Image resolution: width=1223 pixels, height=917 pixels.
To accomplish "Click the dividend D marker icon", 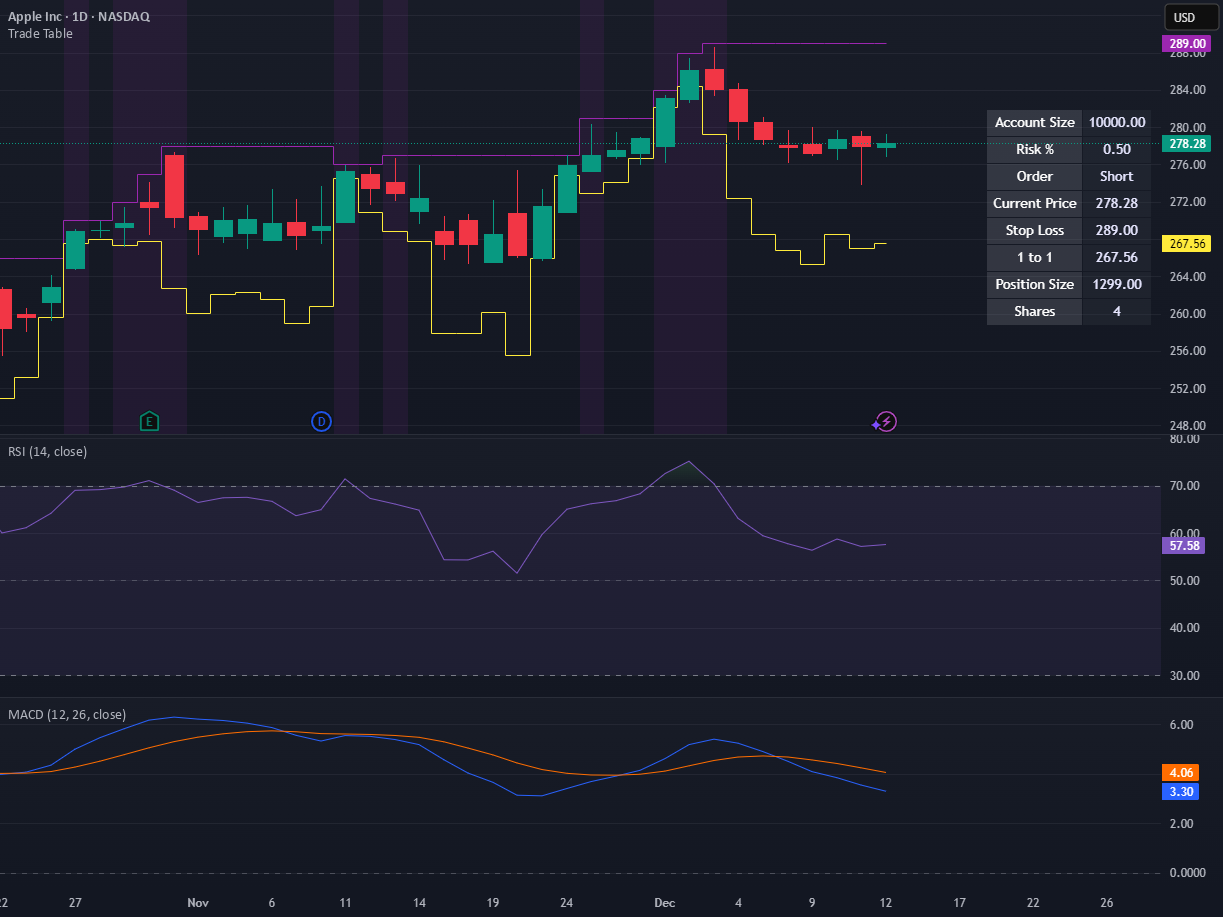I will [x=321, y=422].
